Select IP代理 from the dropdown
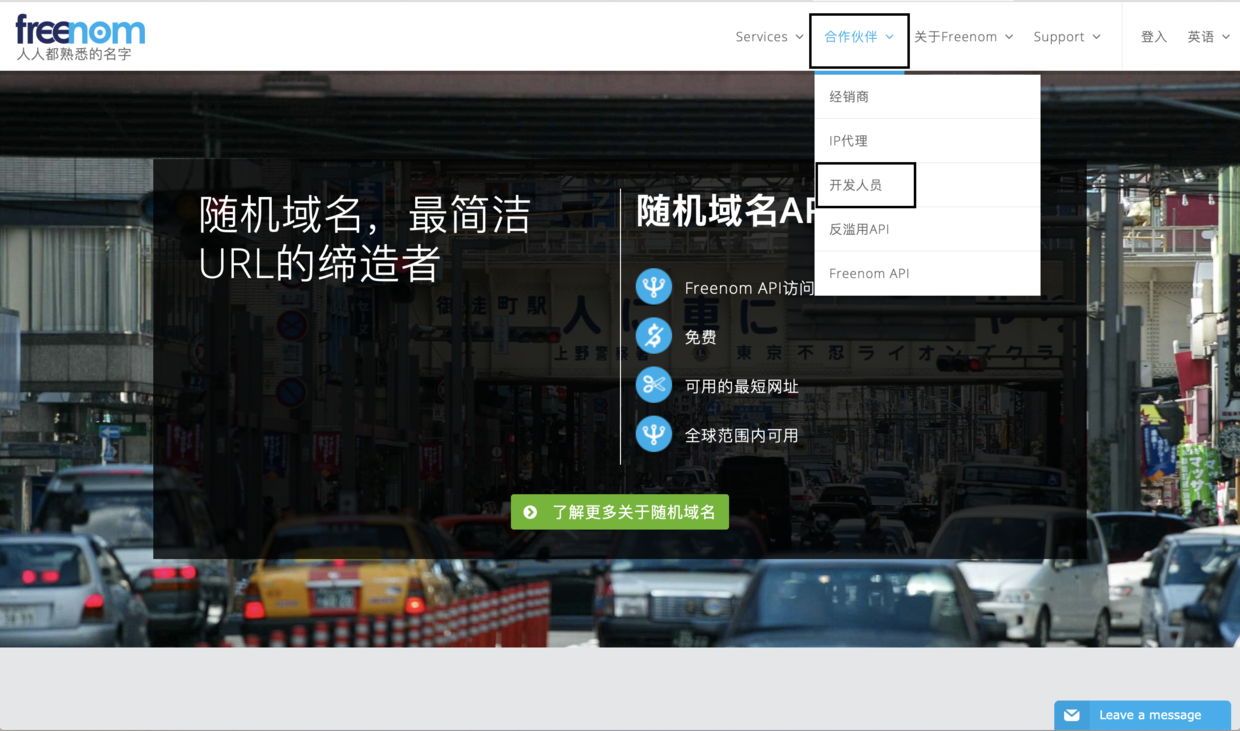The height and width of the screenshot is (731, 1240). pyautogui.click(x=927, y=141)
